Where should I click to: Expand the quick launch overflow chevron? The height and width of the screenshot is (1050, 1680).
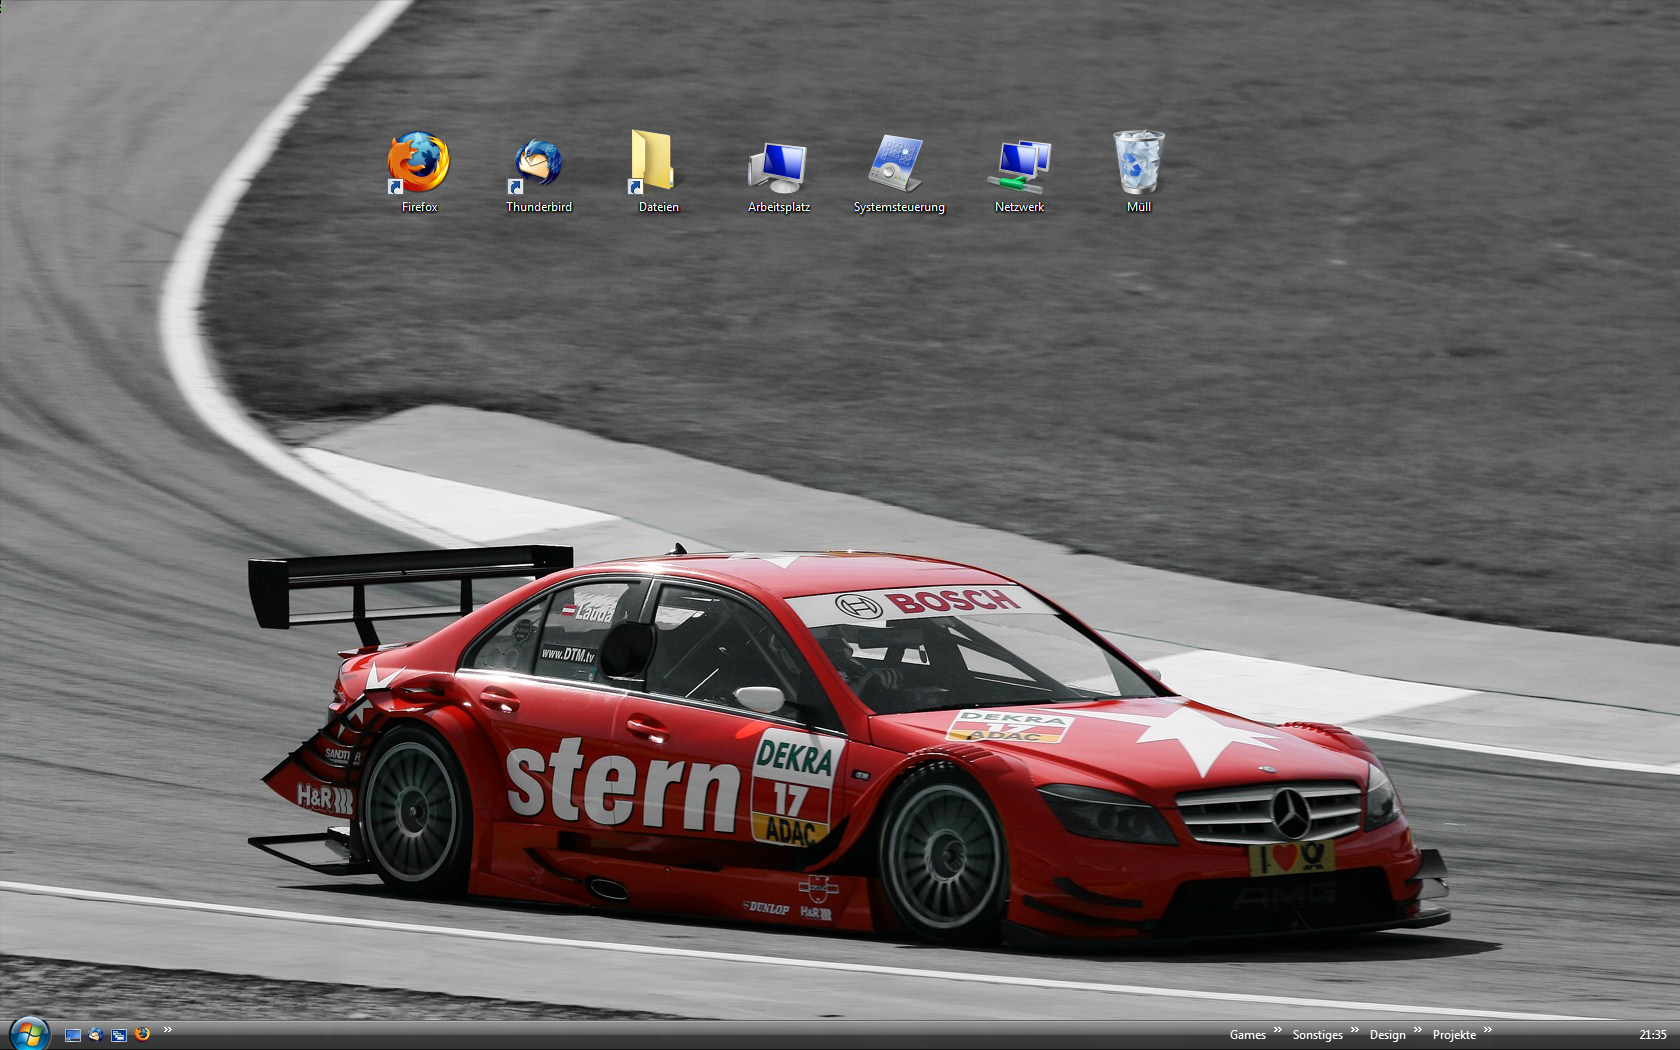pos(168,1029)
